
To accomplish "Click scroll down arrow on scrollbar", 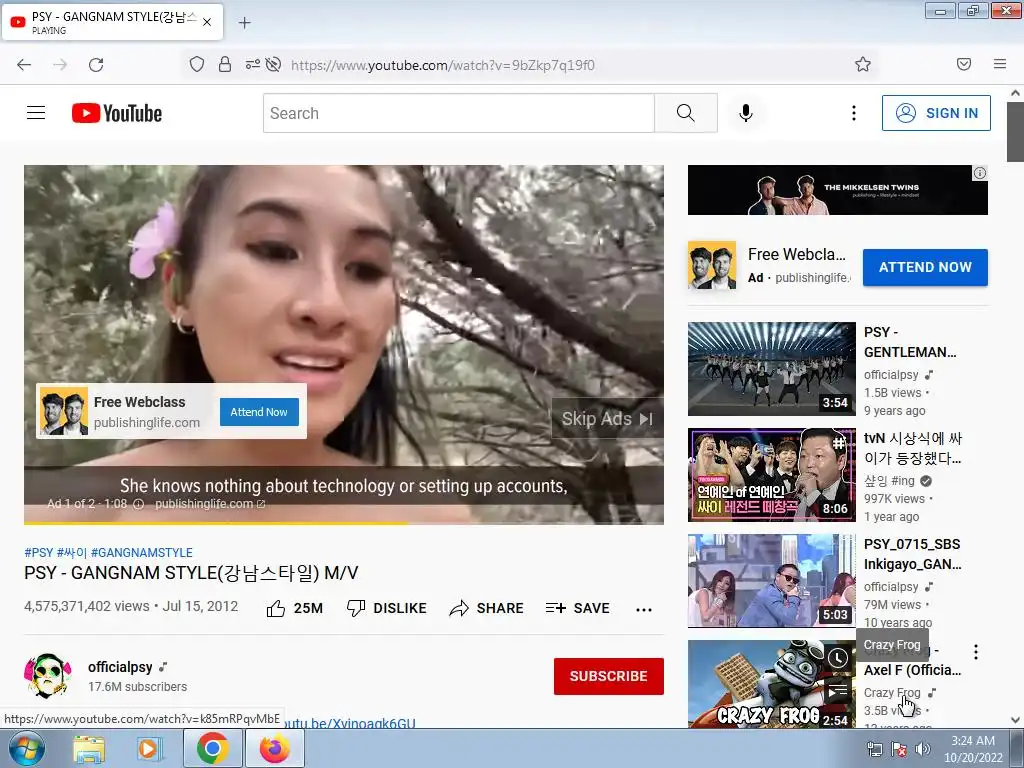I will [1015, 720].
